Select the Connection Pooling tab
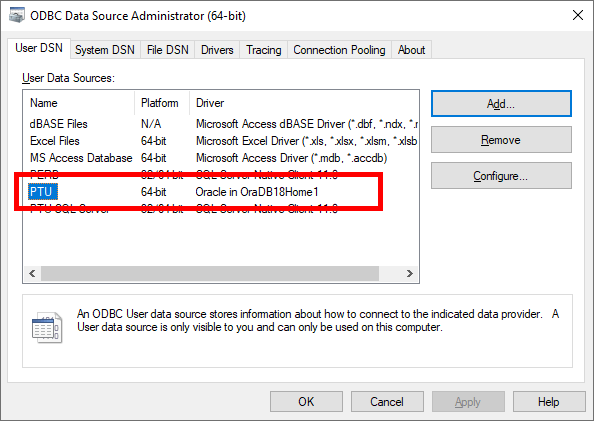Screen dimensions: 594x421 [339, 50]
